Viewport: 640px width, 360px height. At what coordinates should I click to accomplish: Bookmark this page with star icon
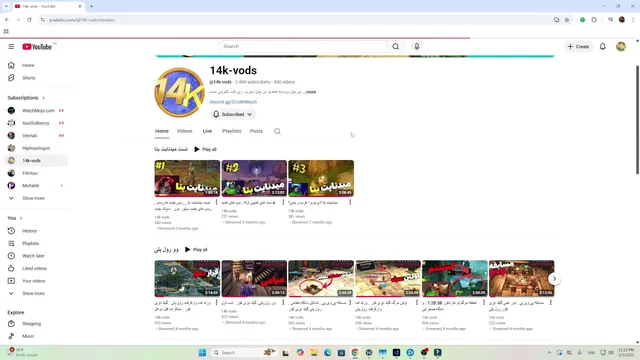567,20
